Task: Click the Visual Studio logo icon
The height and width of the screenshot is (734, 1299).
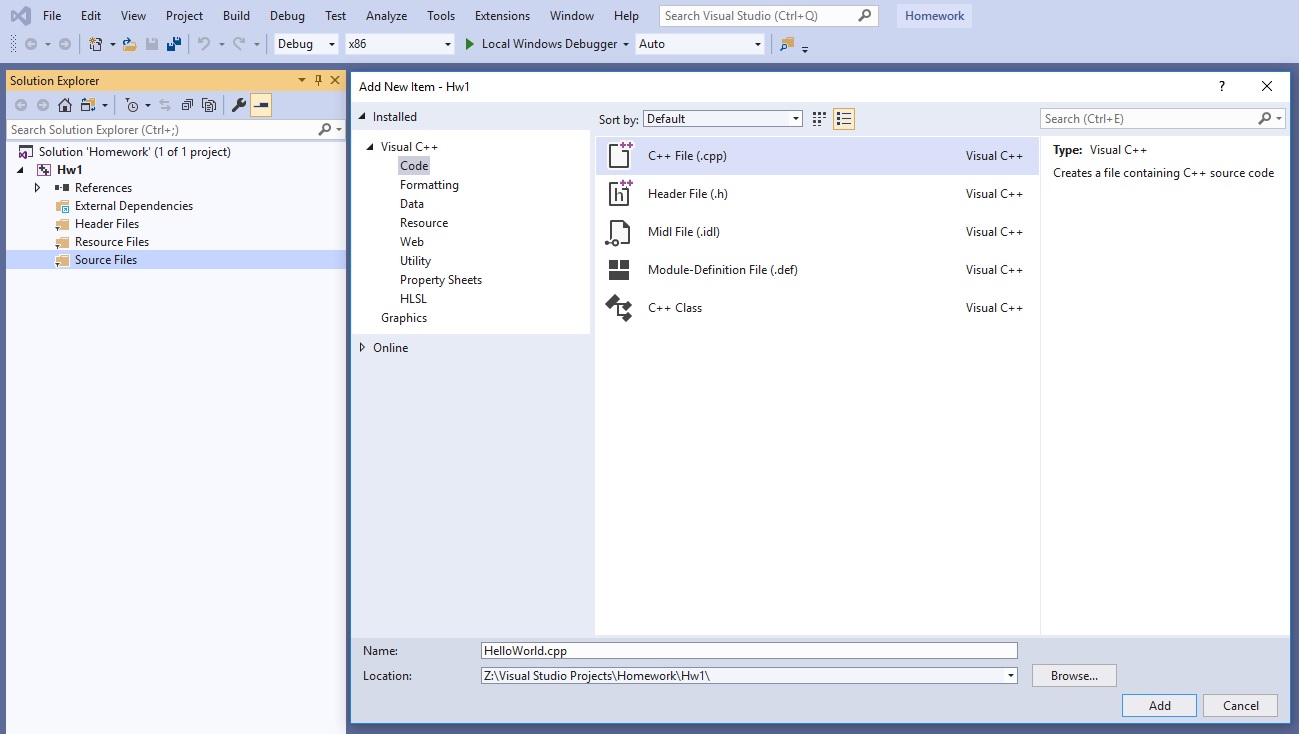Action: point(20,16)
